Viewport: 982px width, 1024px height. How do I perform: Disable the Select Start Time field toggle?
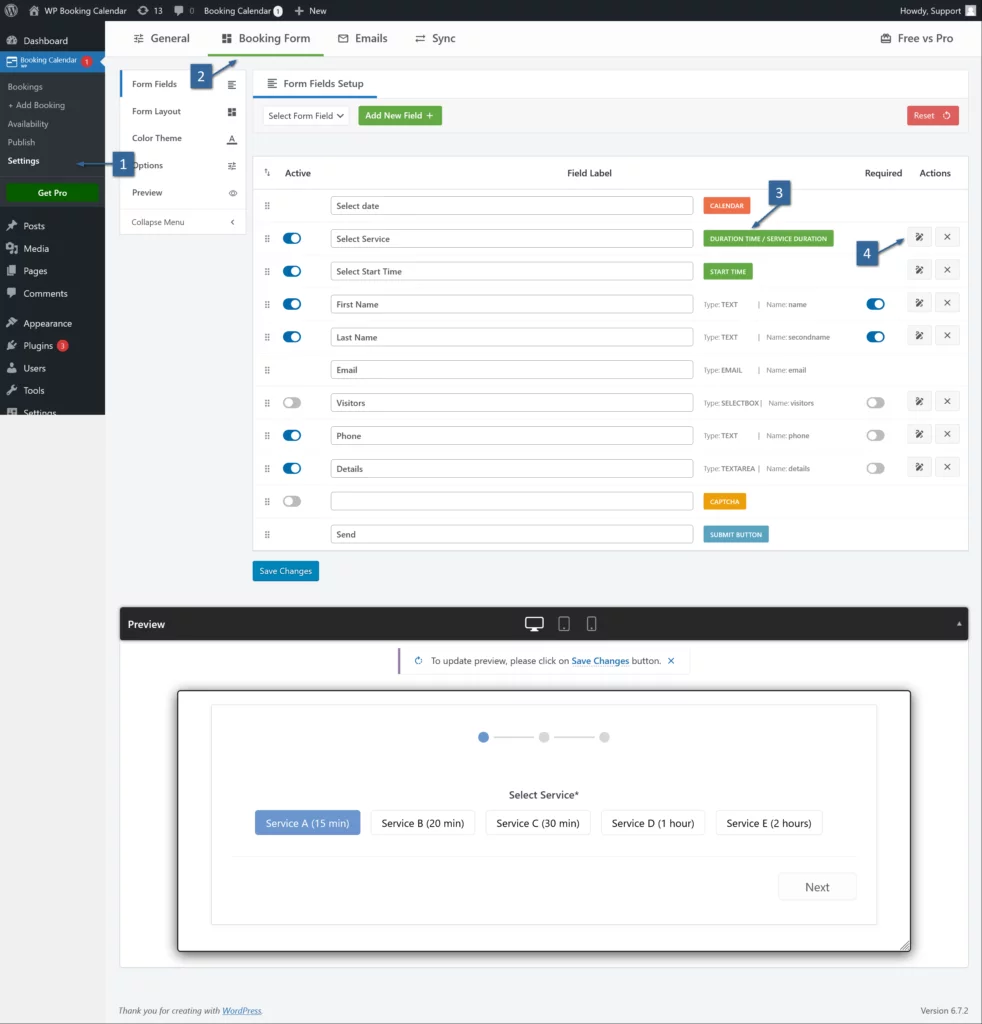(292, 271)
